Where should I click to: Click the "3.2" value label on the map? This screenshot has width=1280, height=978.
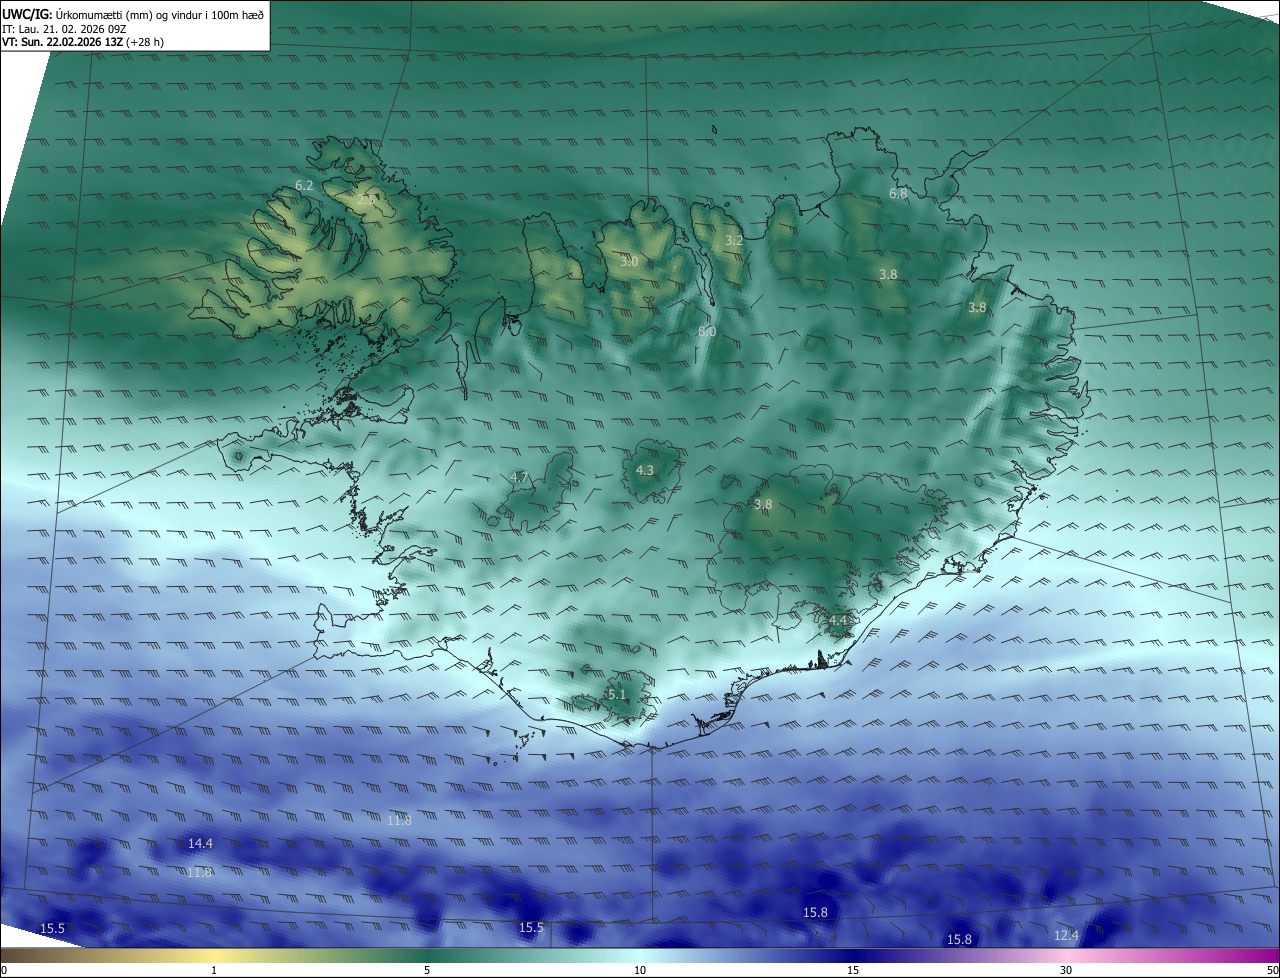pos(734,241)
